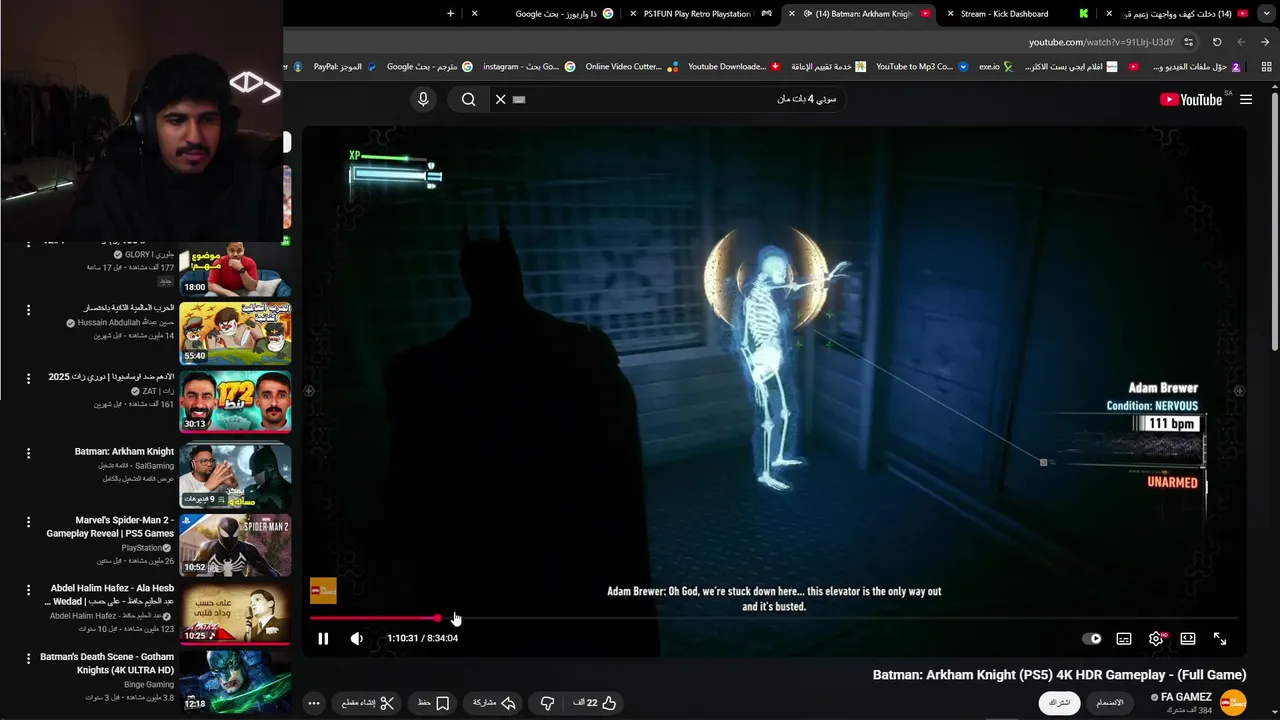The height and width of the screenshot is (720, 1280).
Task: Create a clip with the scissors button
Action: 368,703
